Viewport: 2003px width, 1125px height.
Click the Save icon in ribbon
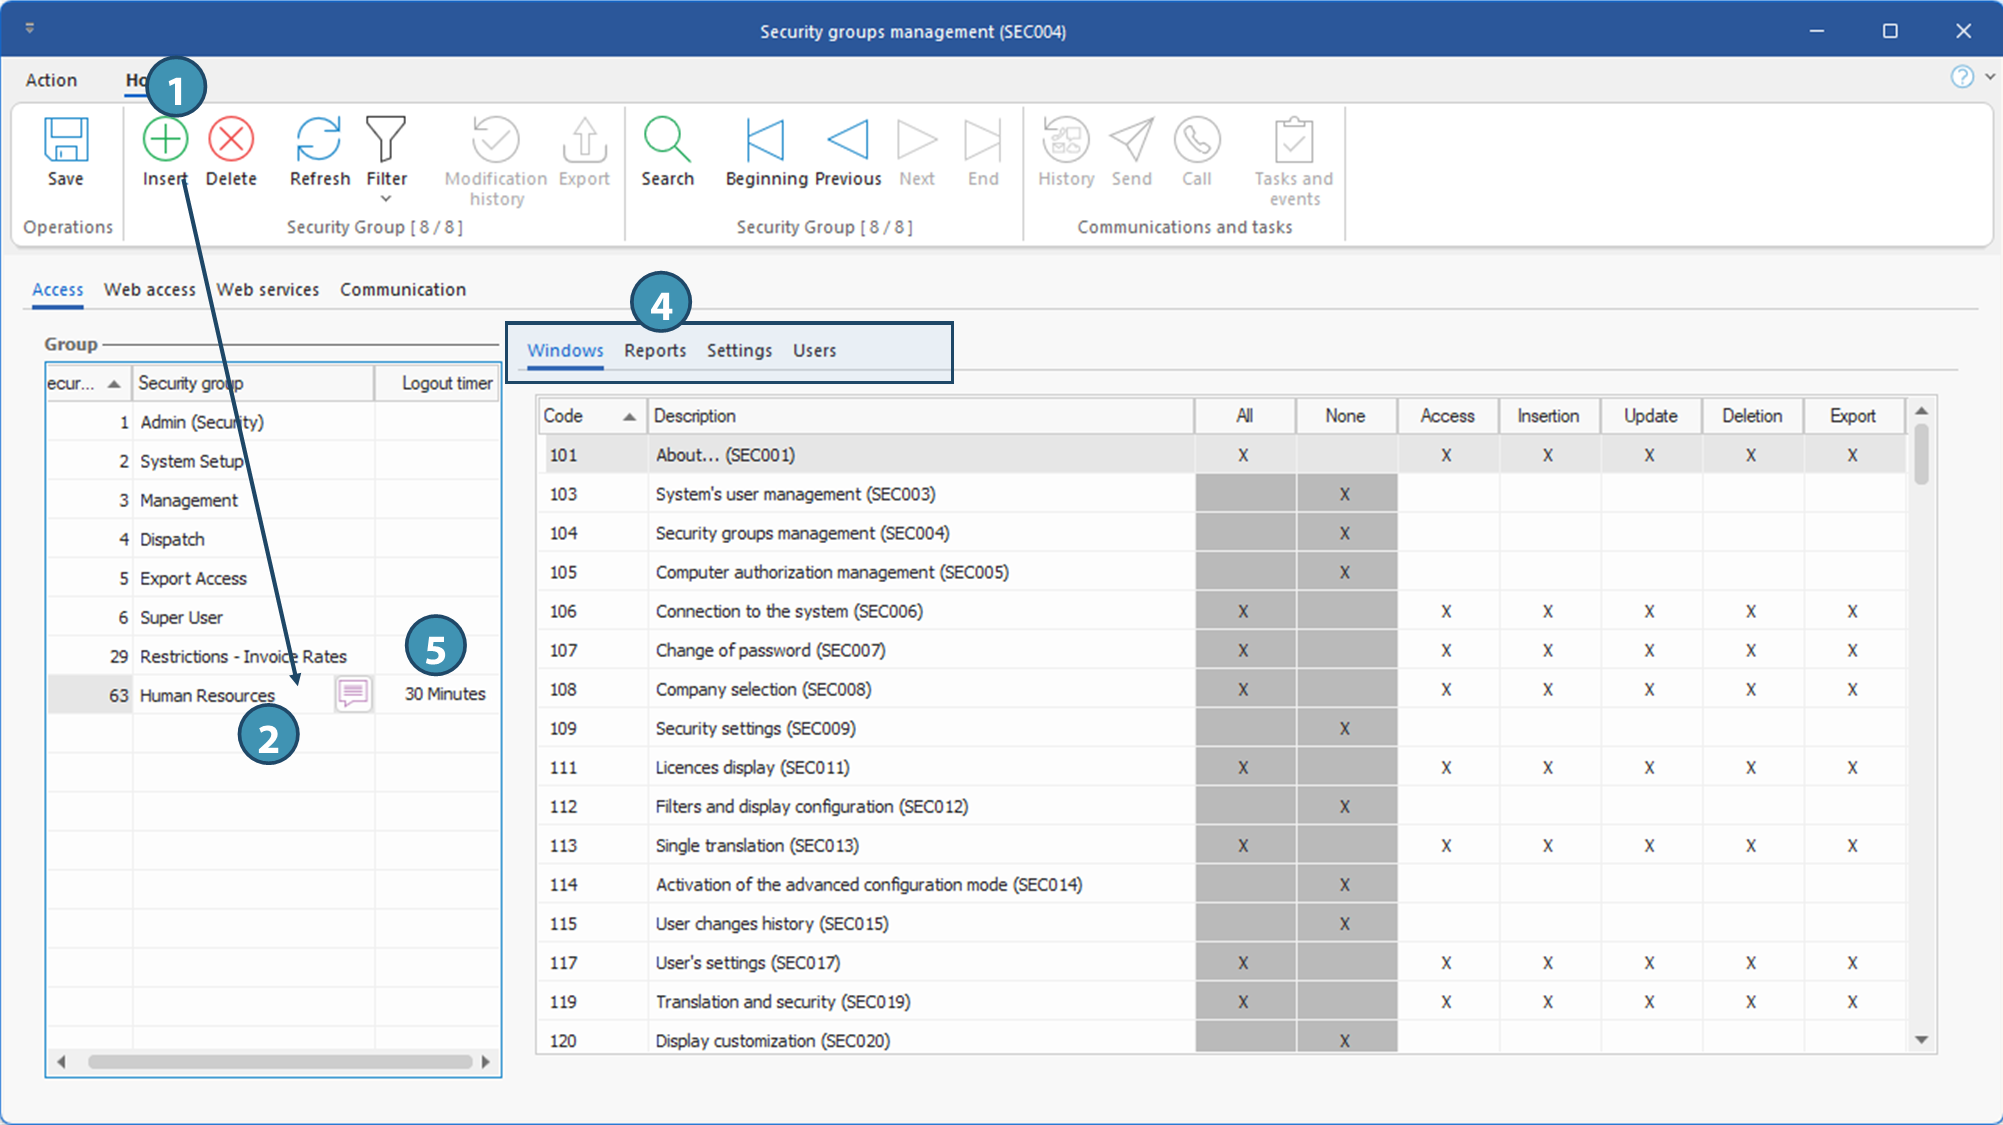(x=66, y=140)
